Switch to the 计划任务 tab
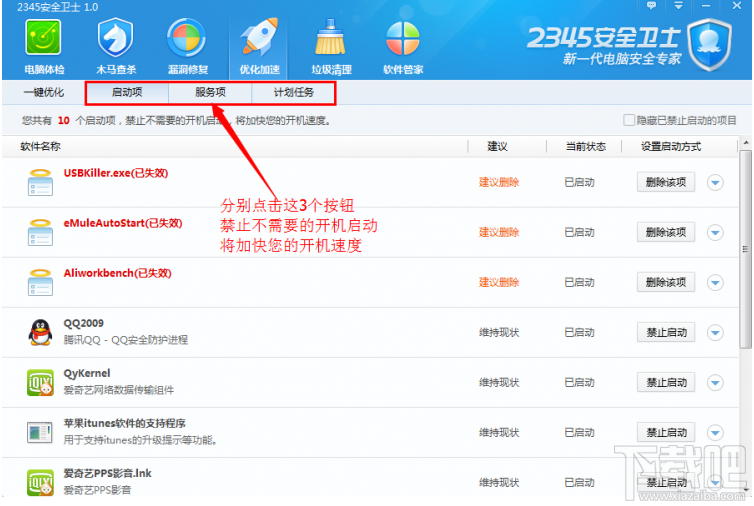Screen dimensions: 754x506 click(x=293, y=92)
